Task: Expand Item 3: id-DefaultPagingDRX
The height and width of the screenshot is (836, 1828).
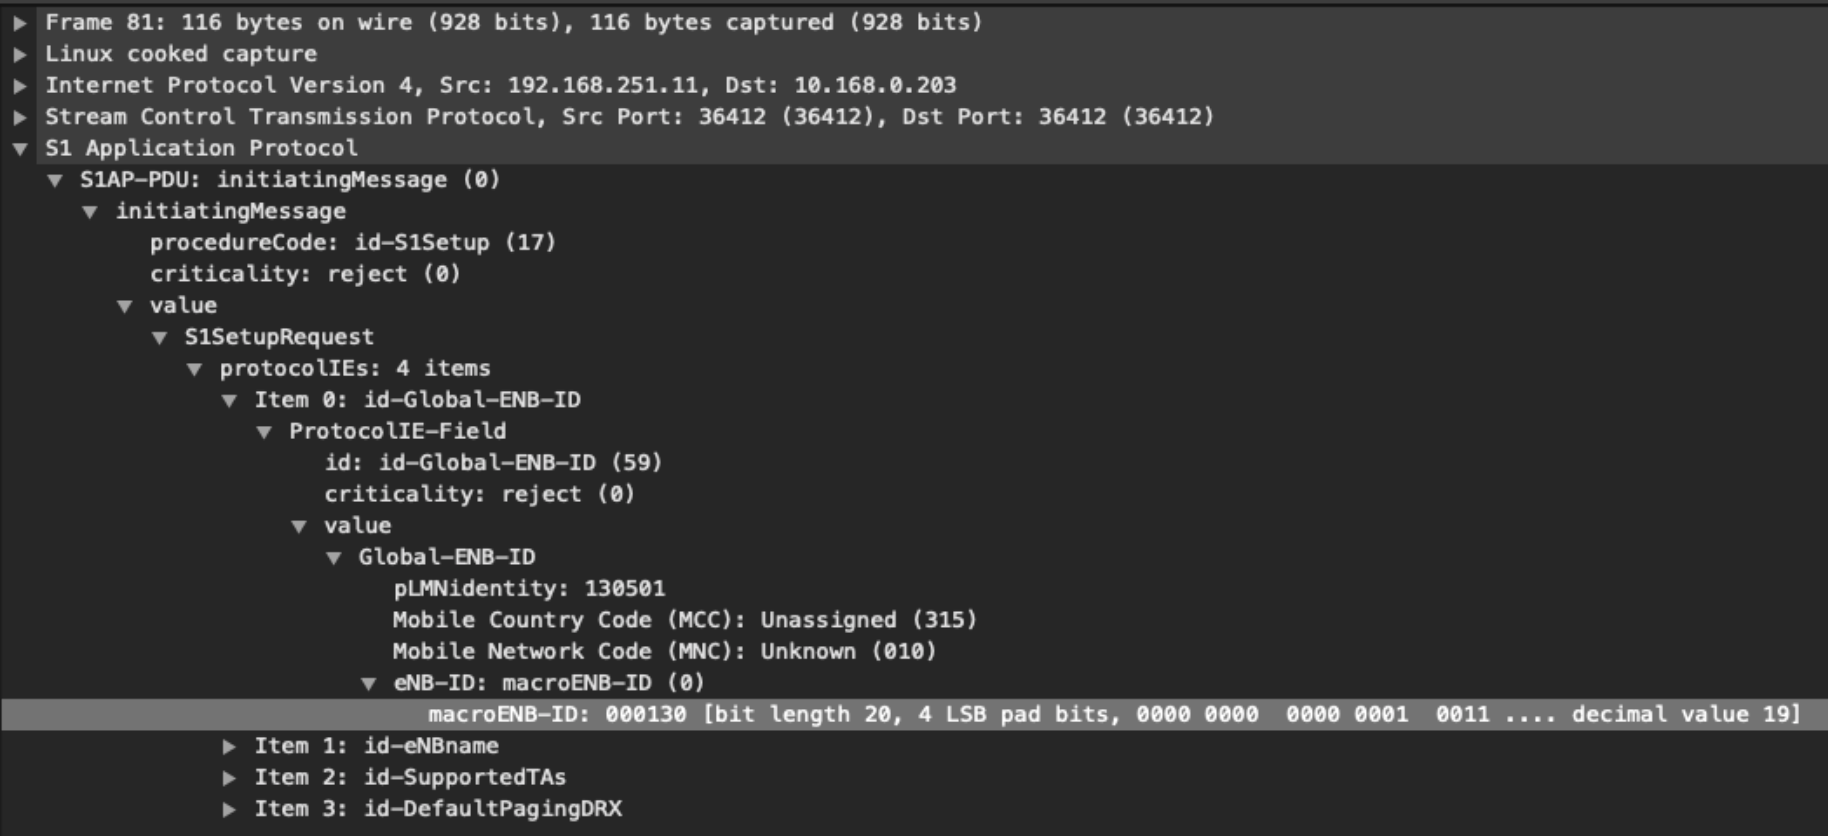Action: (230, 809)
